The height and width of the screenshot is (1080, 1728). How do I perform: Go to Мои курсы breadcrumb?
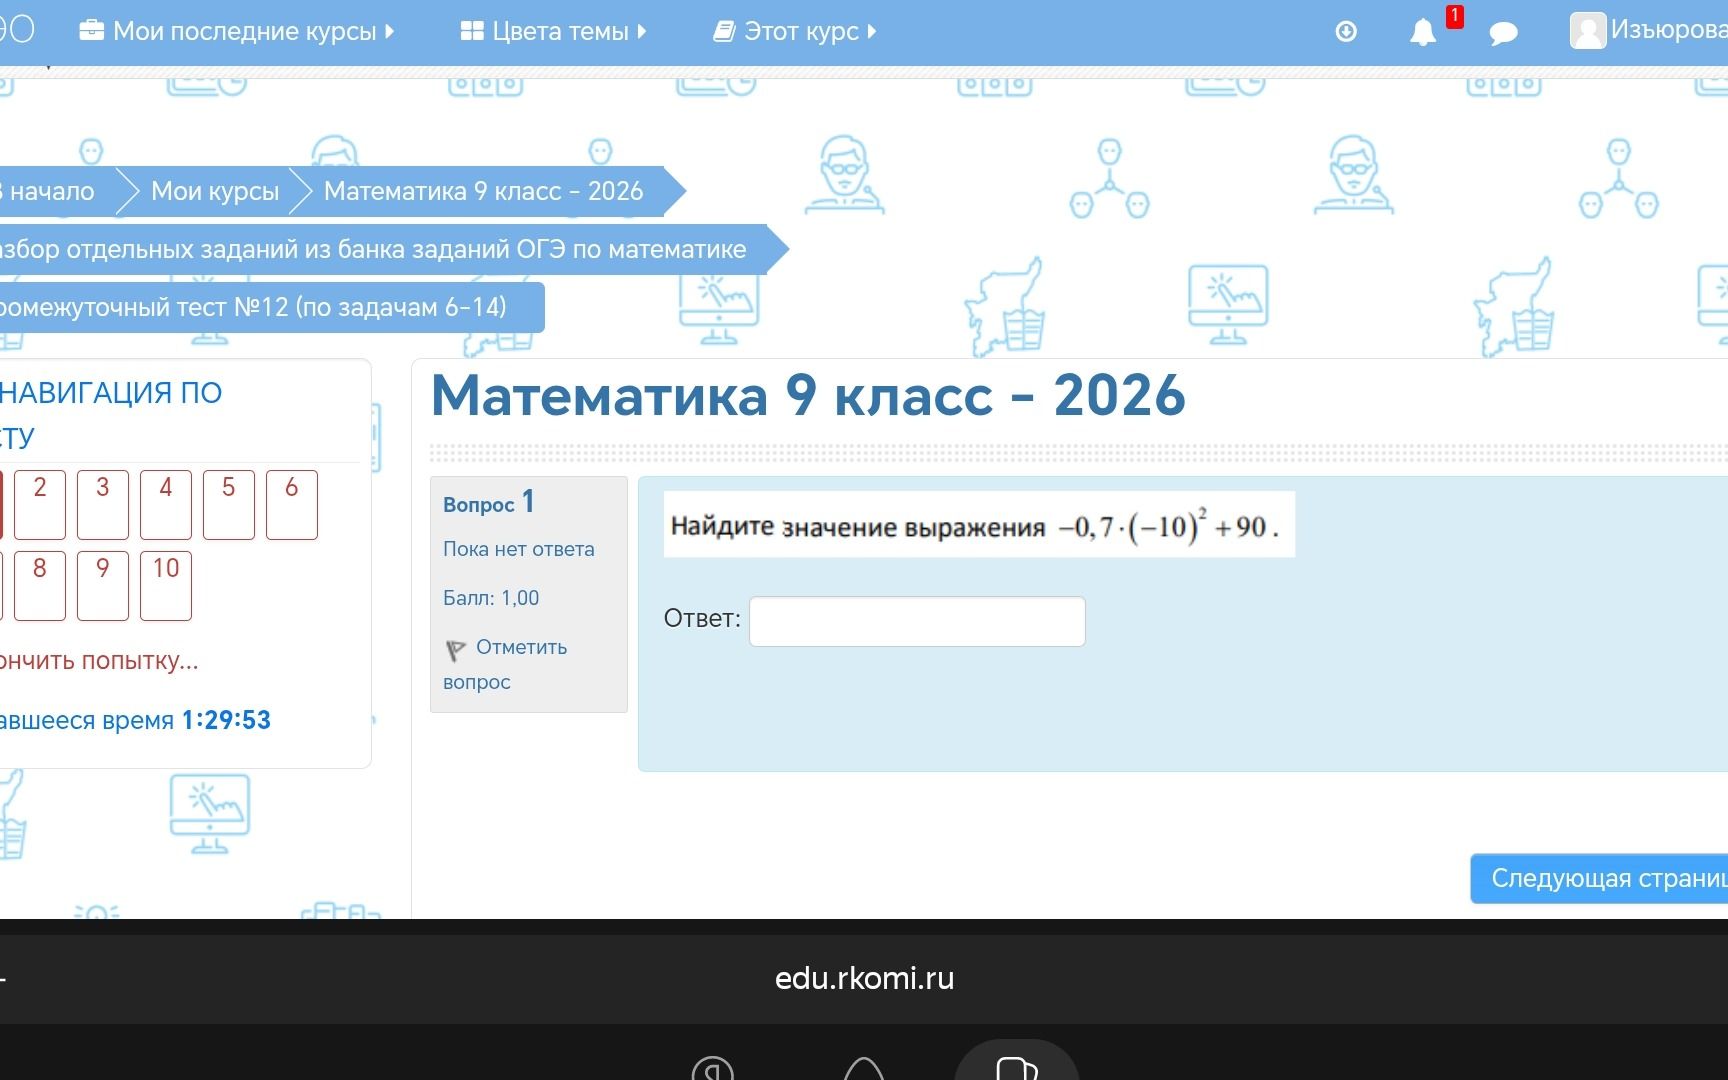point(215,191)
